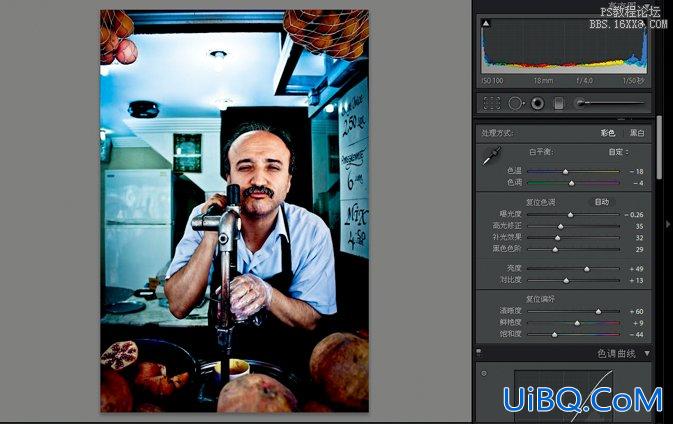This screenshot has width=673, height=424.
Task: Click the 高光修正 recovery slider handle
Action: tap(561, 226)
